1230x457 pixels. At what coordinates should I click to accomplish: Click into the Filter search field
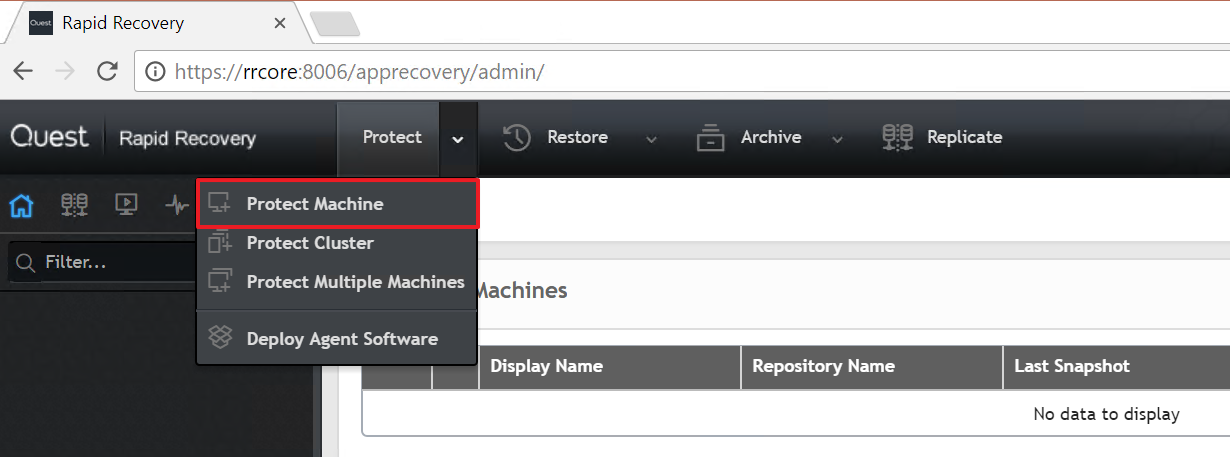tap(110, 263)
